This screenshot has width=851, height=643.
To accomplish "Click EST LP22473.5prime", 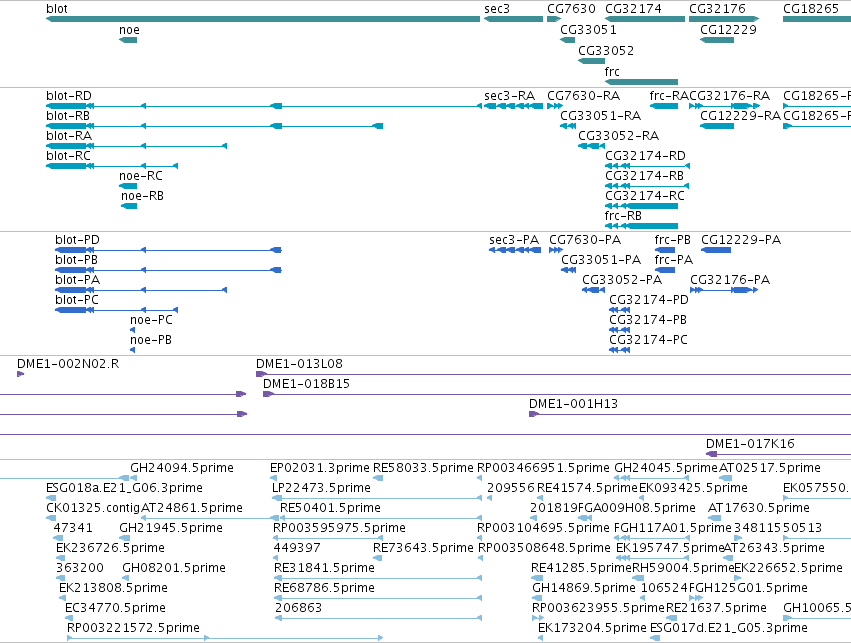I will coord(321,488).
